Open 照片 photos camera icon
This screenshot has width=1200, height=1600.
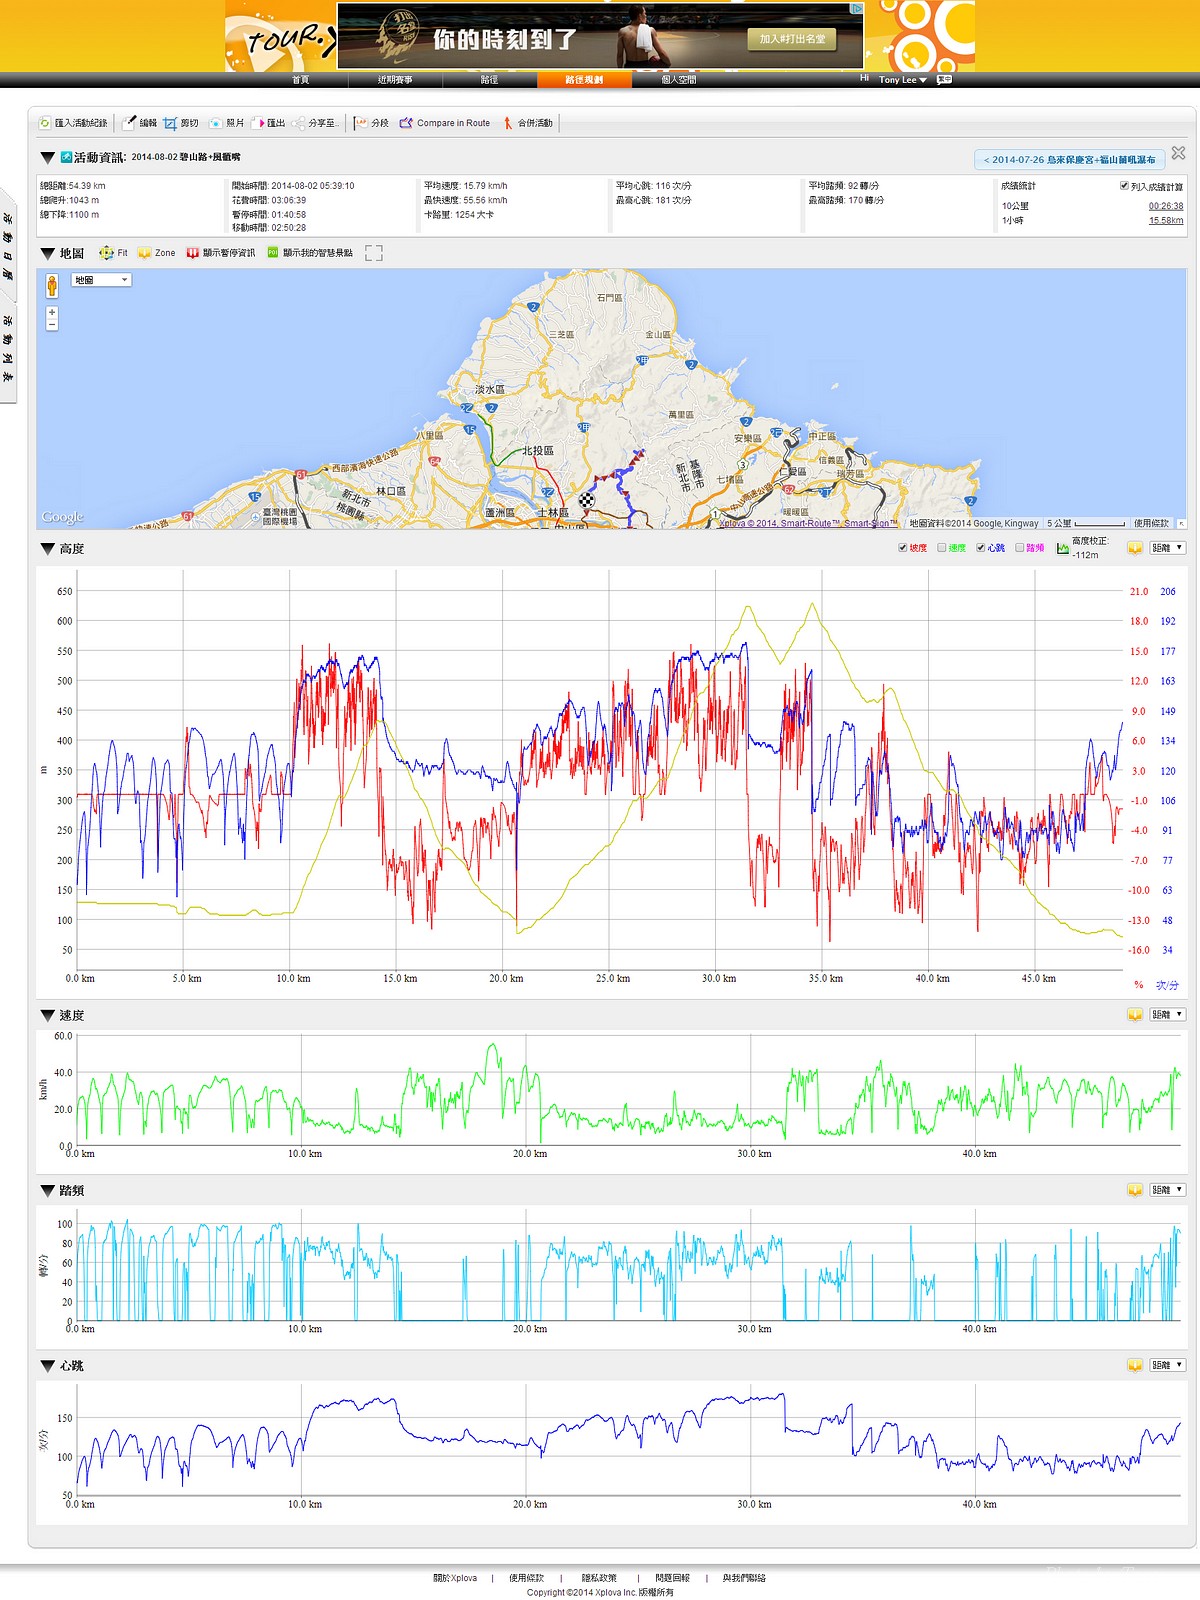215,123
